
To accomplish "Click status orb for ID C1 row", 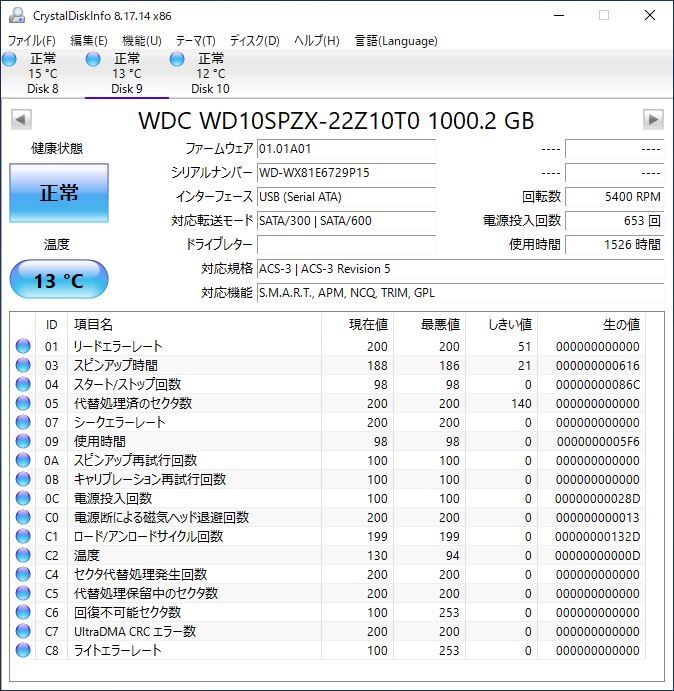I will tap(23, 536).
